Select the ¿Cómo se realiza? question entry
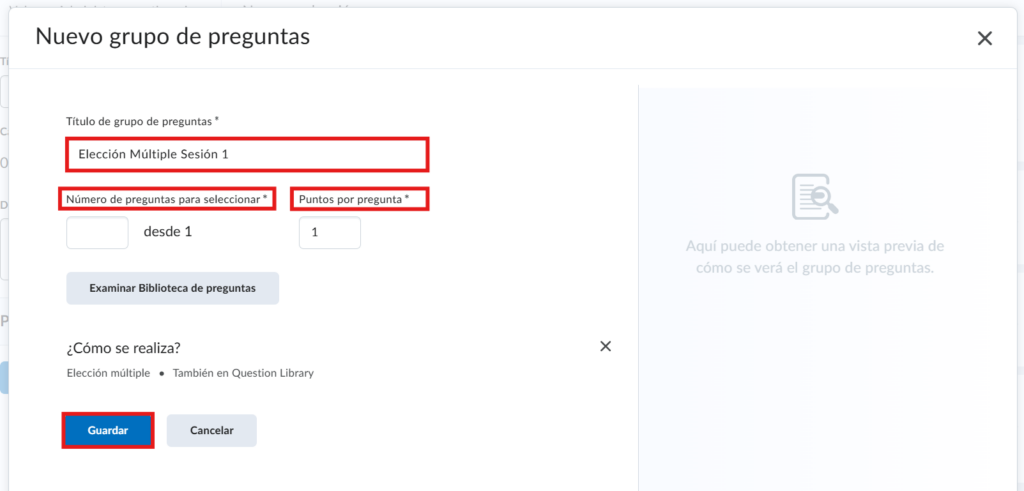The image size is (1024, 491). [123, 348]
